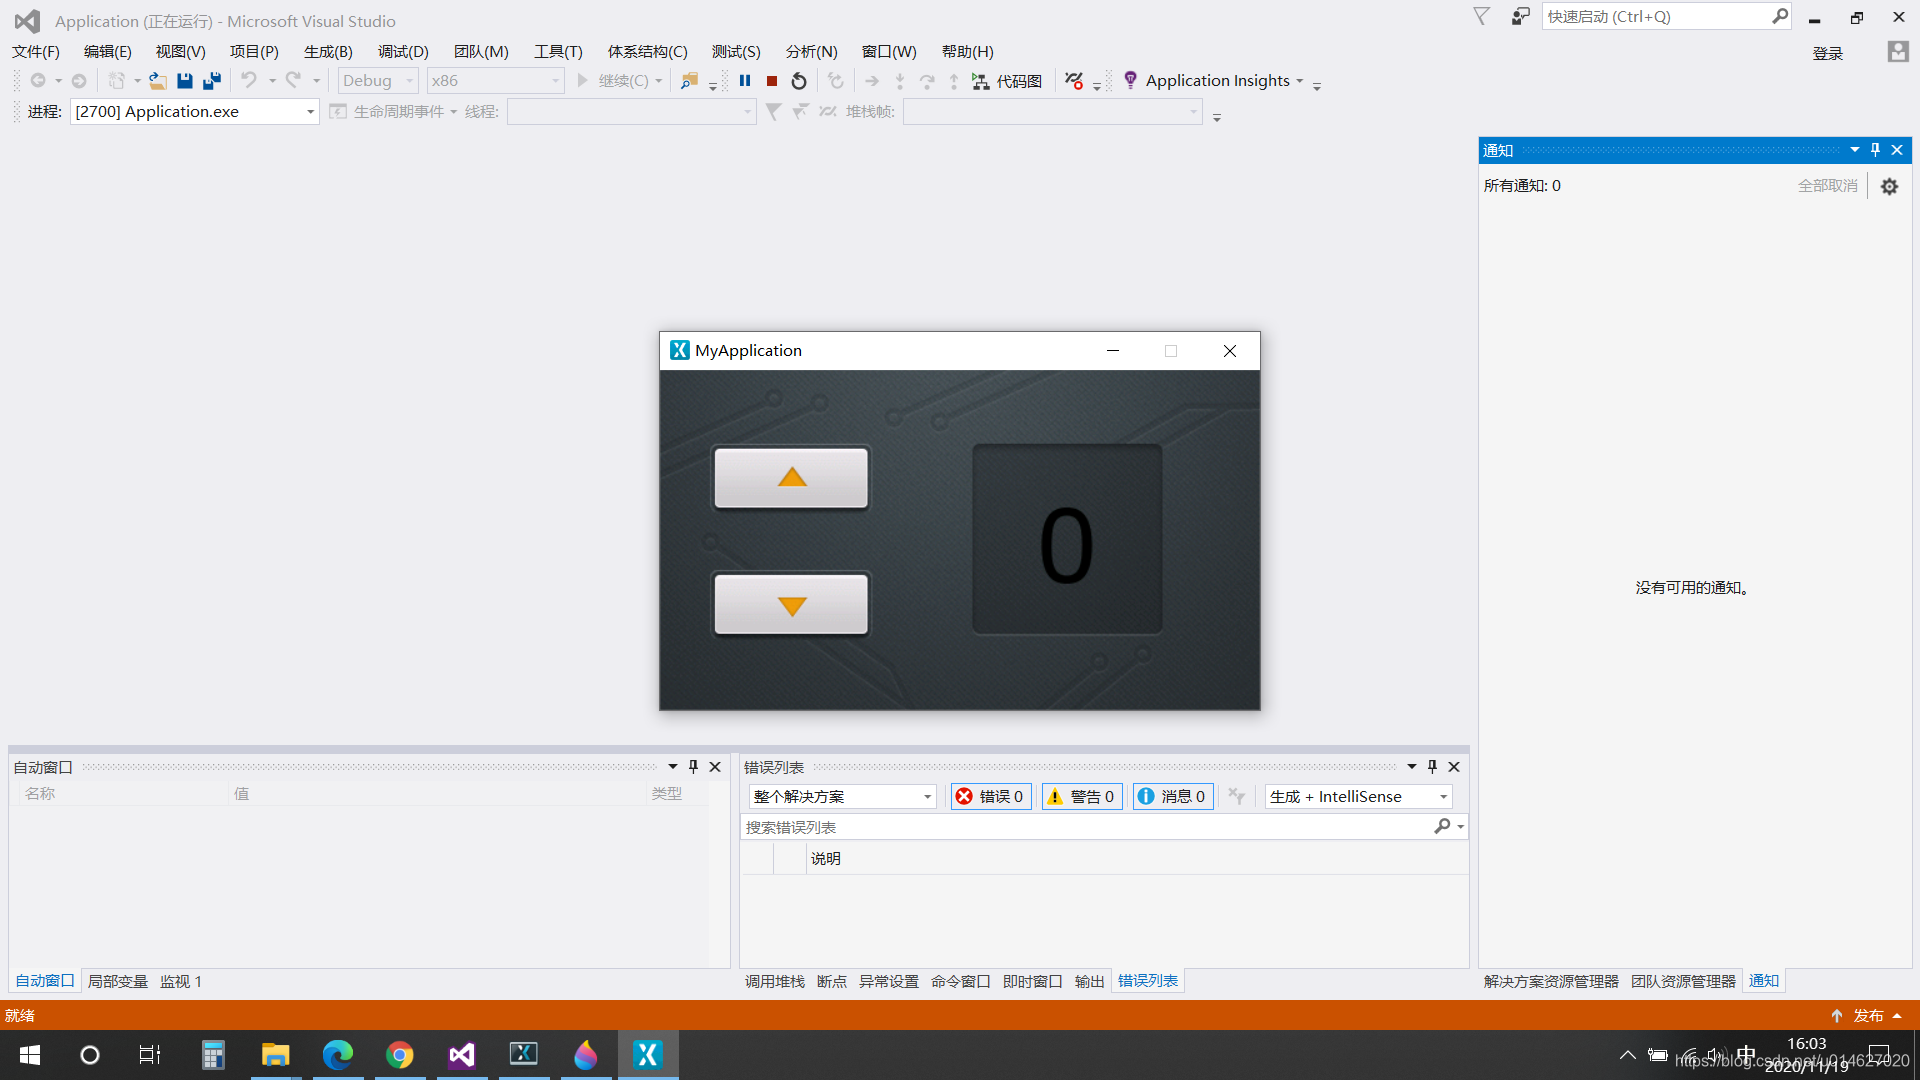1920x1080 pixels.
Task: Click the restart debugging icon
Action: [799, 81]
